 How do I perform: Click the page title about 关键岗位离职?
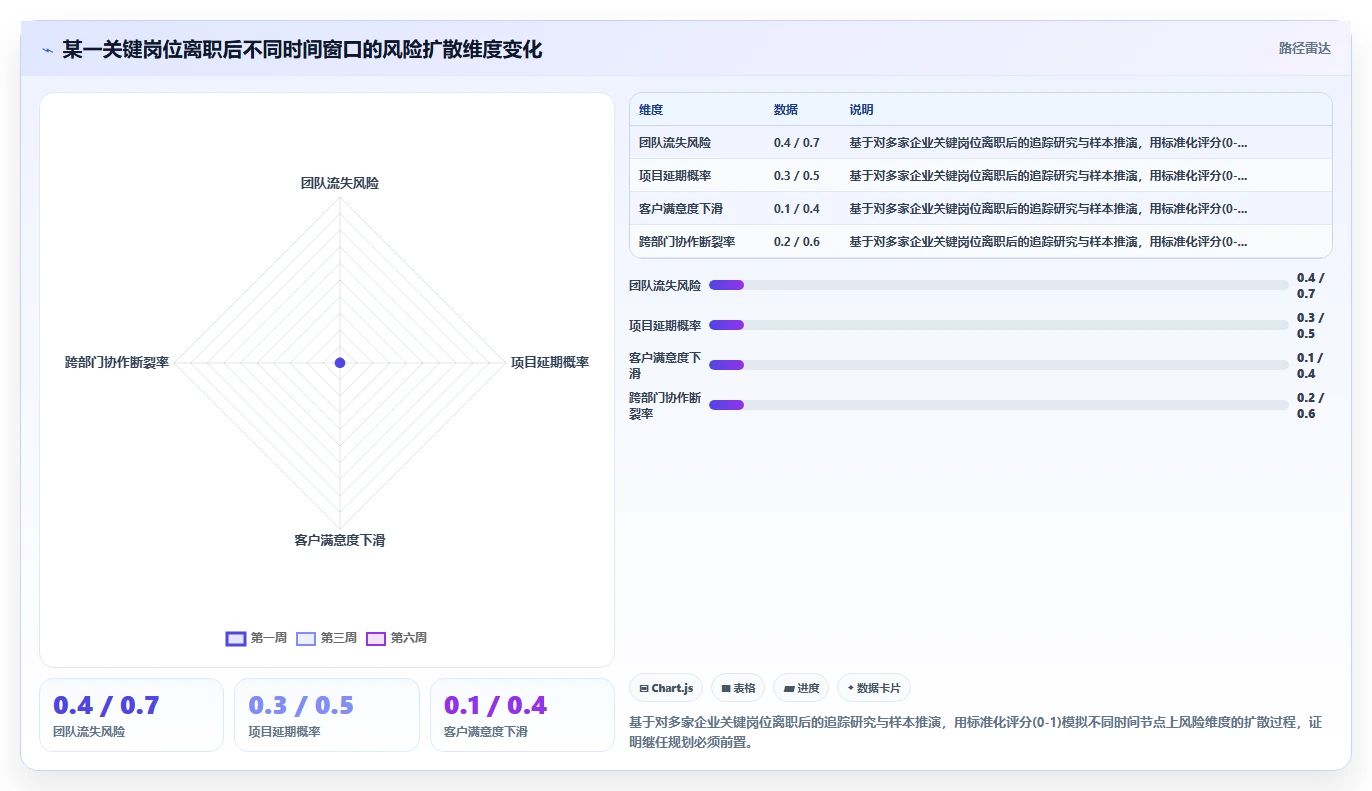point(302,49)
